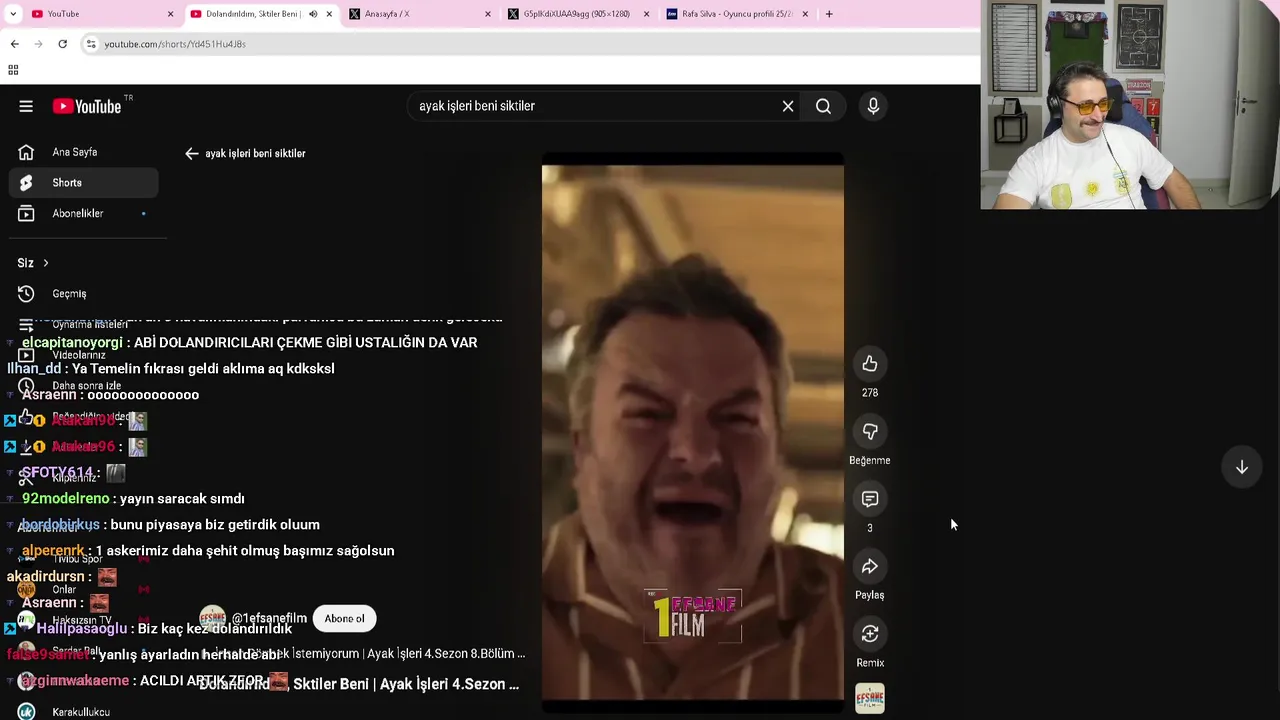Subscribe with the Abone ol button
Viewport: 1280px width, 720px height.
click(344, 618)
